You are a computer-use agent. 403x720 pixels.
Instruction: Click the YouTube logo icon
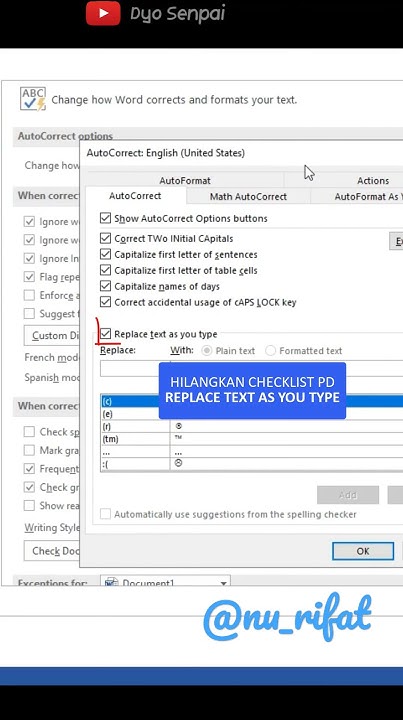(103, 13)
